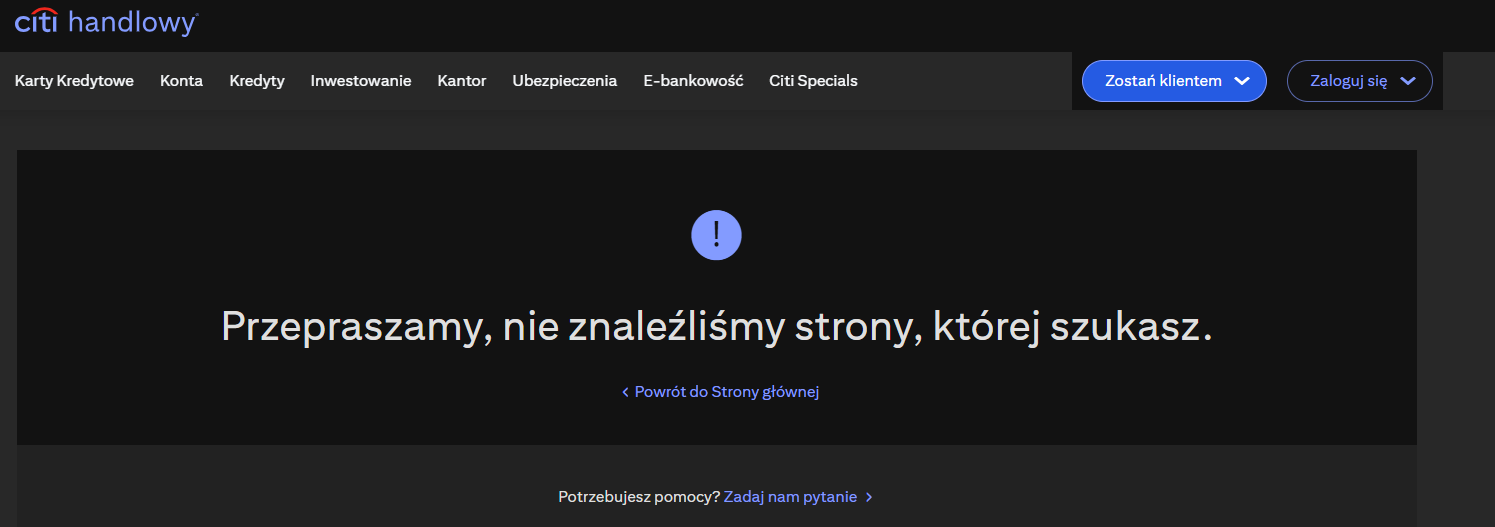Select Kredyty in the navigation bar
Viewport: 1495px width, 527px height.
click(257, 81)
